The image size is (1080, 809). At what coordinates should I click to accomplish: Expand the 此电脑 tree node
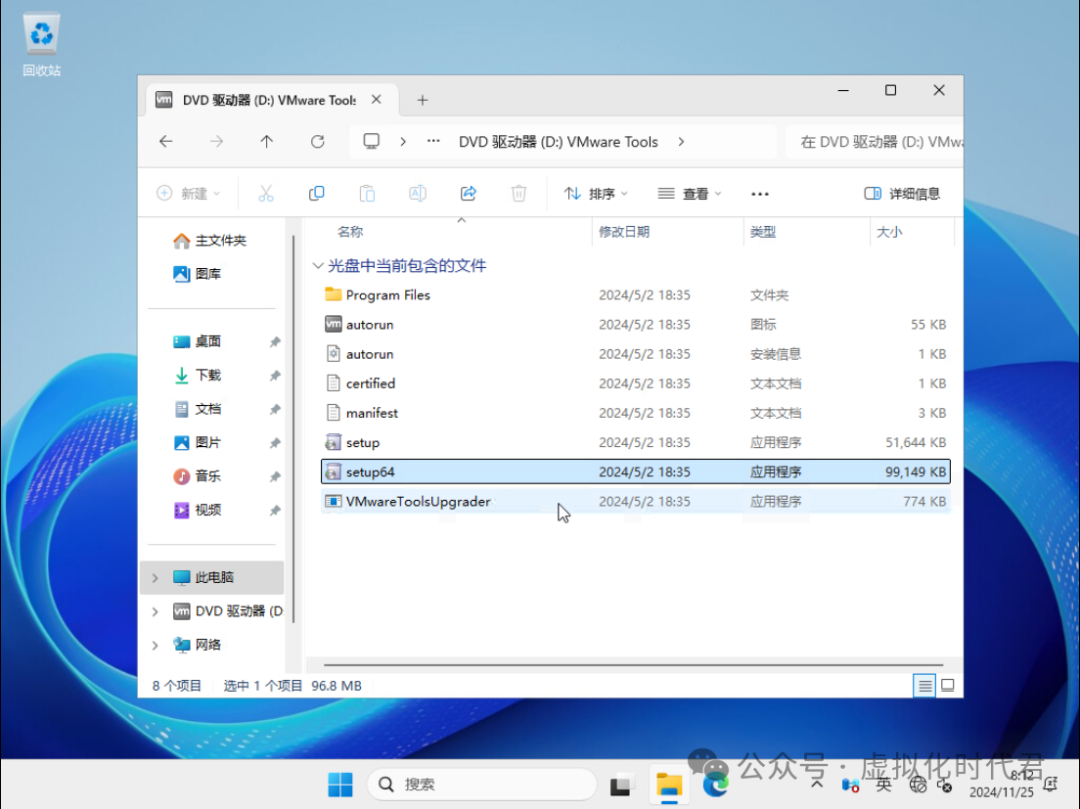155,578
